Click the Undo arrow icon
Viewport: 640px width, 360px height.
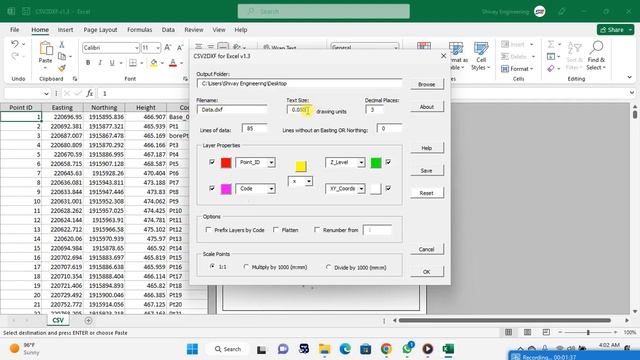pos(15,44)
